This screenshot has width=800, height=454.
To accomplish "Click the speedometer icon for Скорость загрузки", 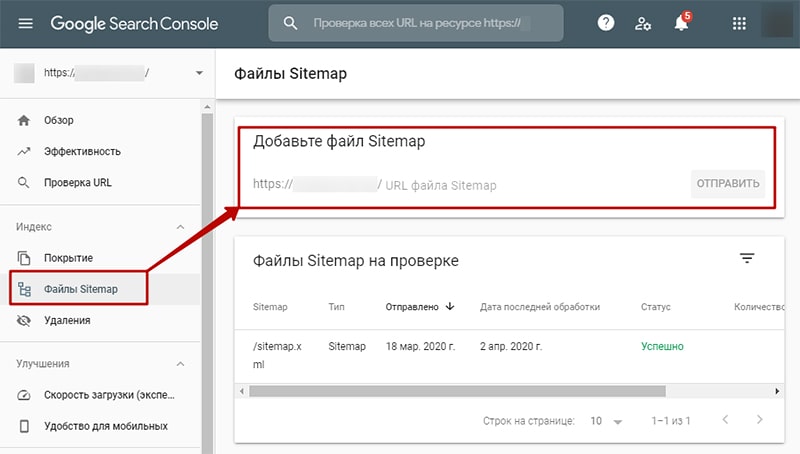I will pyautogui.click(x=23, y=395).
